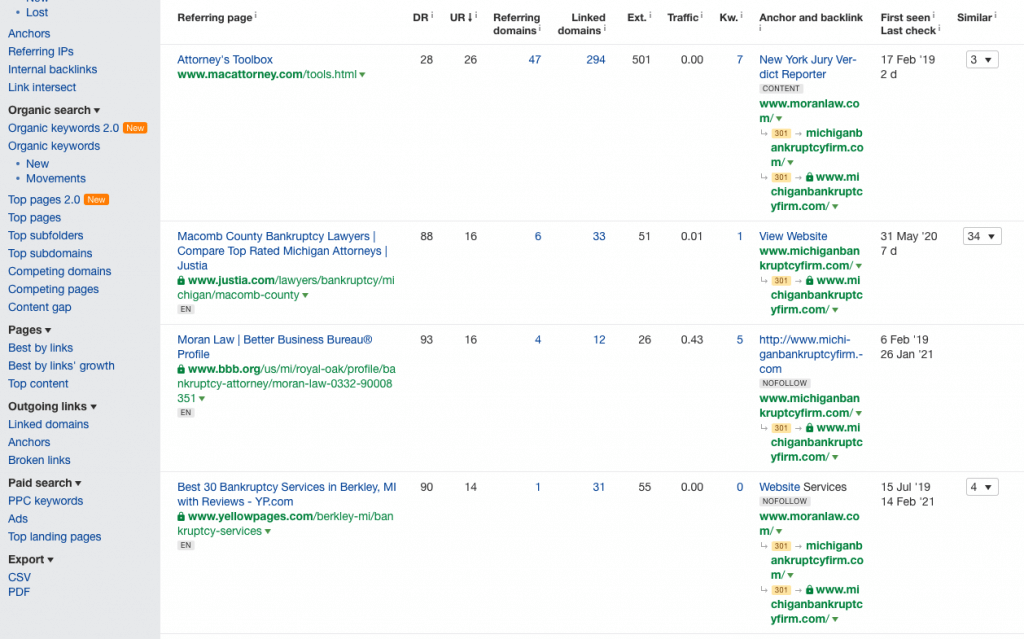The width and height of the screenshot is (1024, 639).
Task: Open Top subfolders report
Action: (46, 235)
